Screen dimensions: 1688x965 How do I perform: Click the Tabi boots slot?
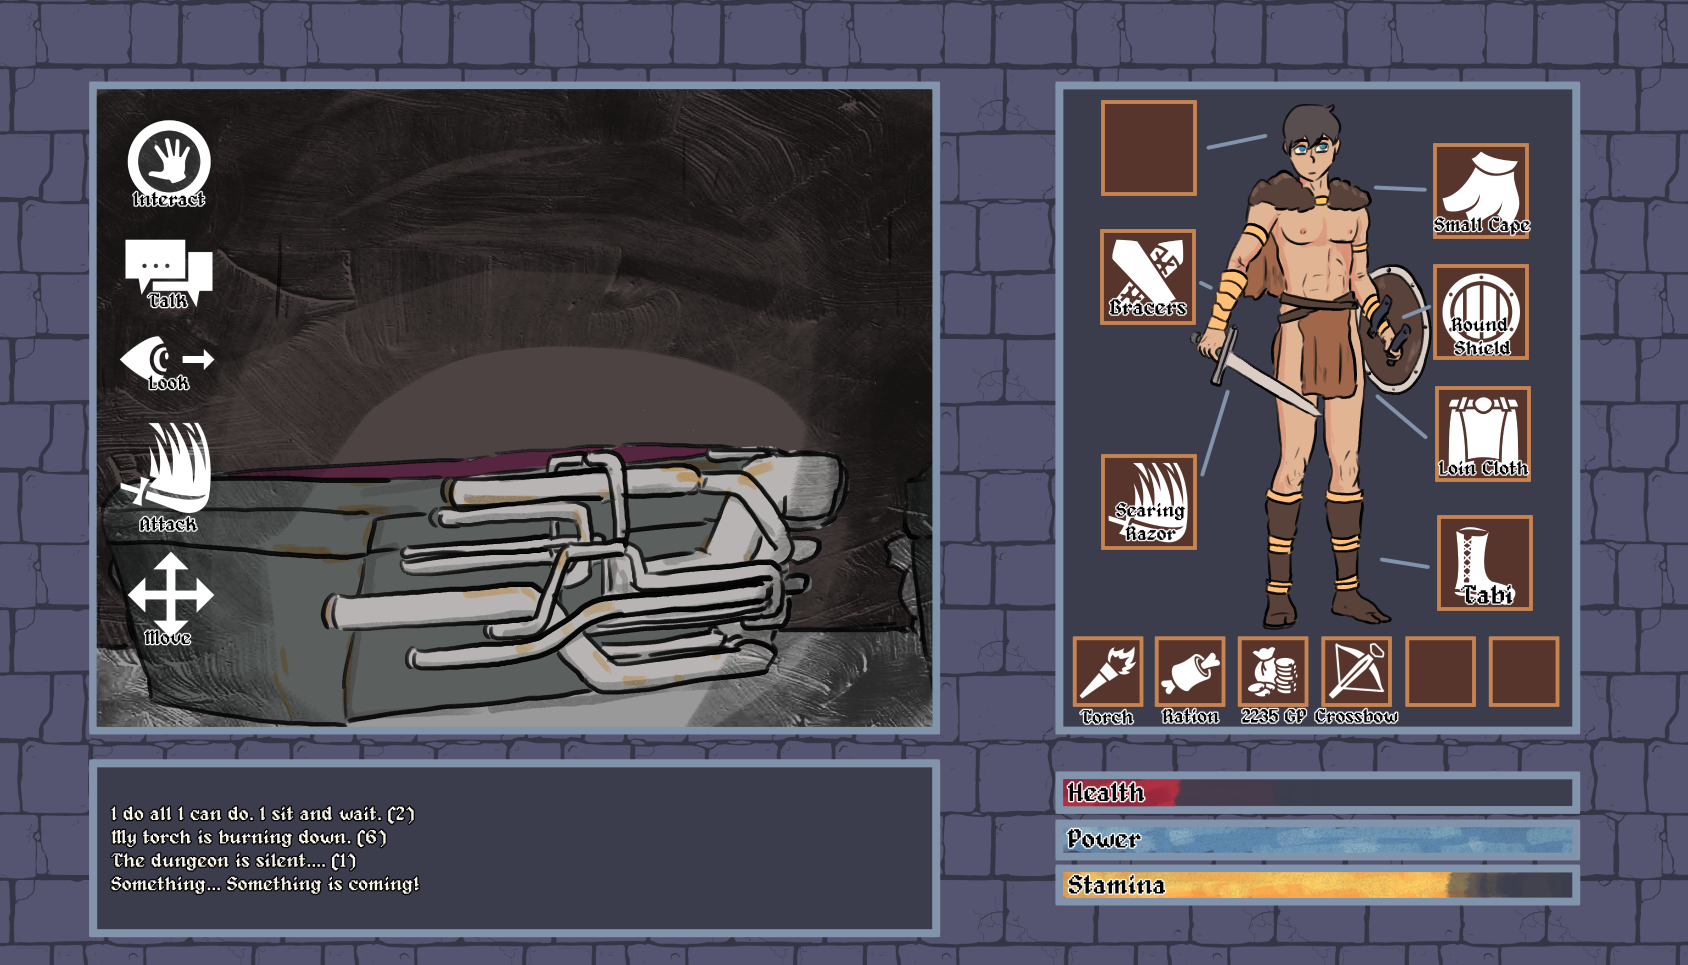[1484, 562]
